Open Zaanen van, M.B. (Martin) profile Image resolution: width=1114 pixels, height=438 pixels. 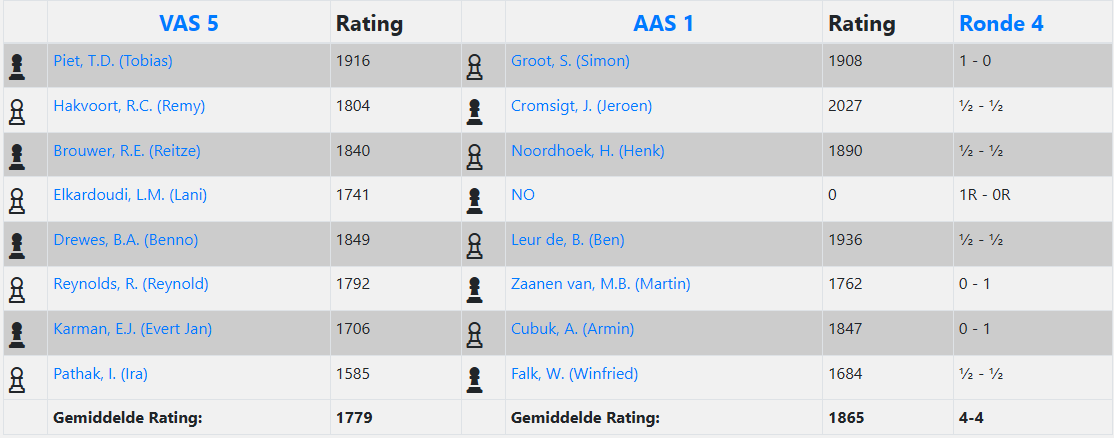pos(600,284)
